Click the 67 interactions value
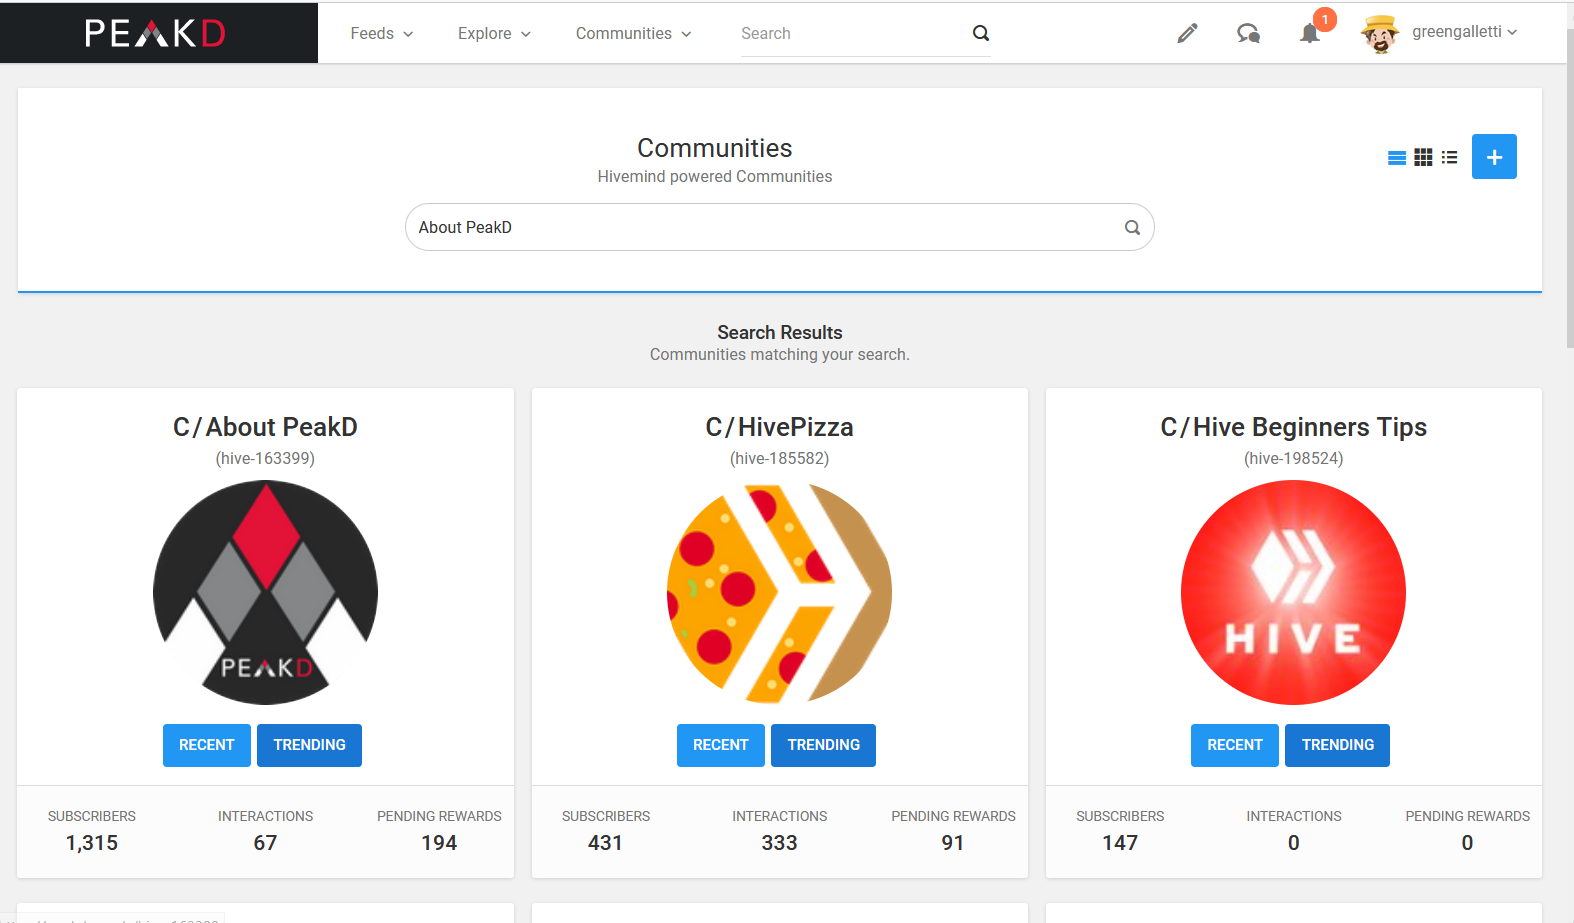 click(265, 843)
